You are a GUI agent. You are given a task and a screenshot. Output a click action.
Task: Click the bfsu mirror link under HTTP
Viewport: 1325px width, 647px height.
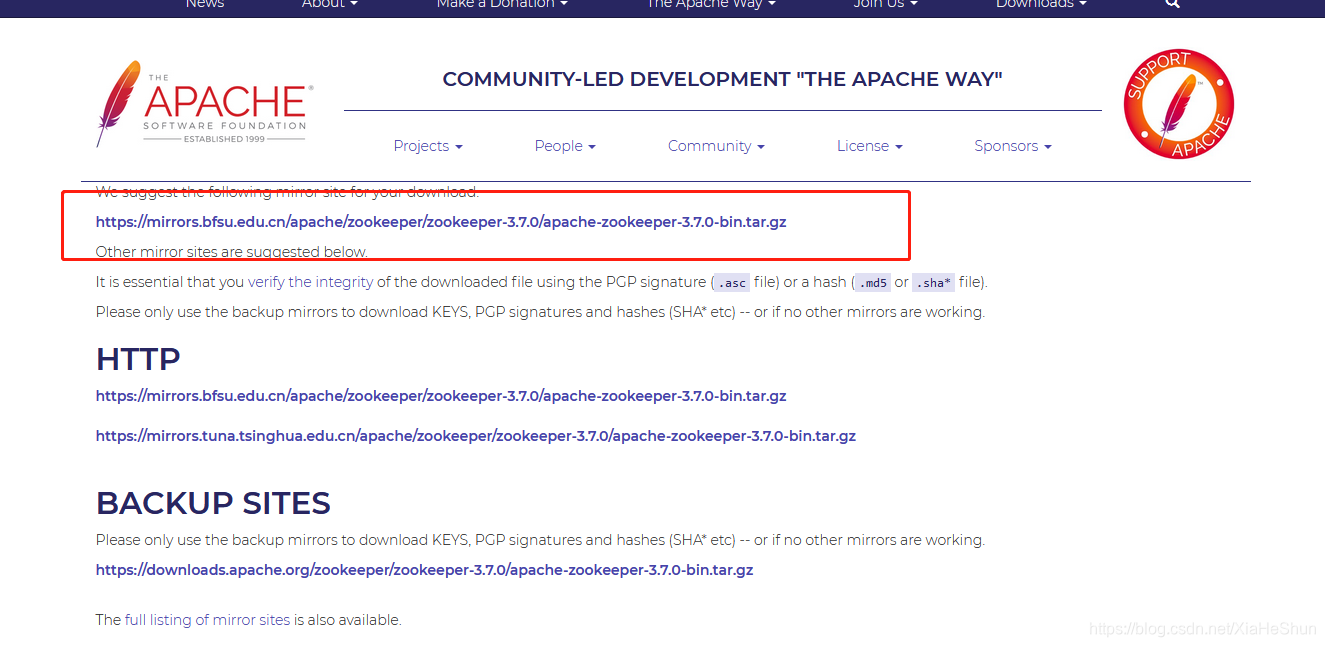tap(441, 396)
